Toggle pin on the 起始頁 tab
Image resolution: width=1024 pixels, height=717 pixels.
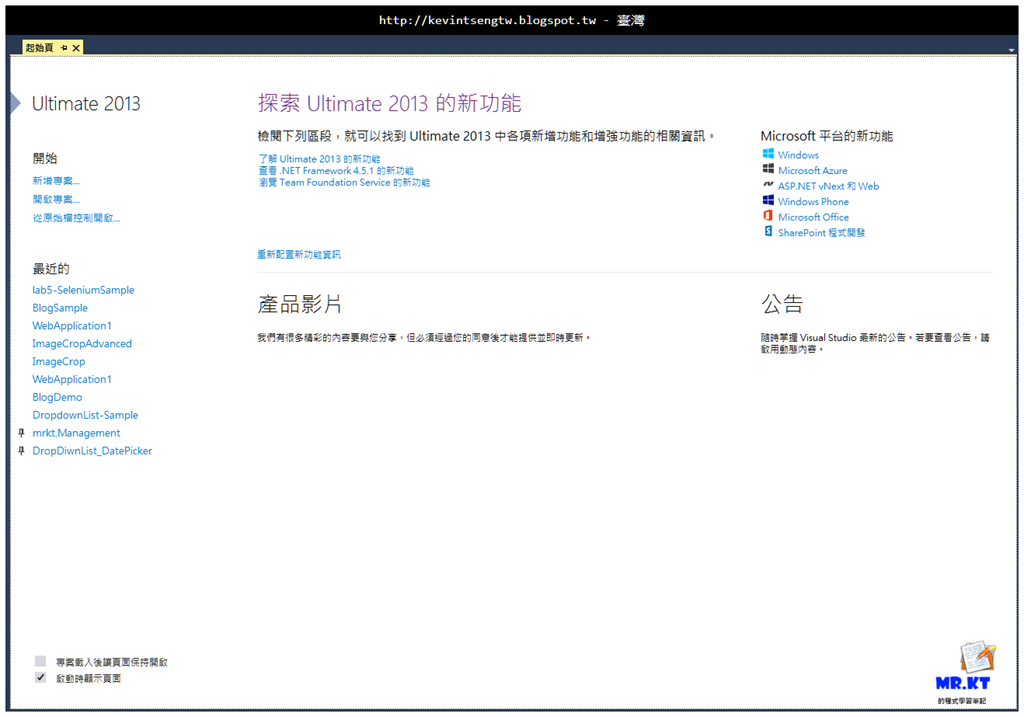(x=64, y=48)
